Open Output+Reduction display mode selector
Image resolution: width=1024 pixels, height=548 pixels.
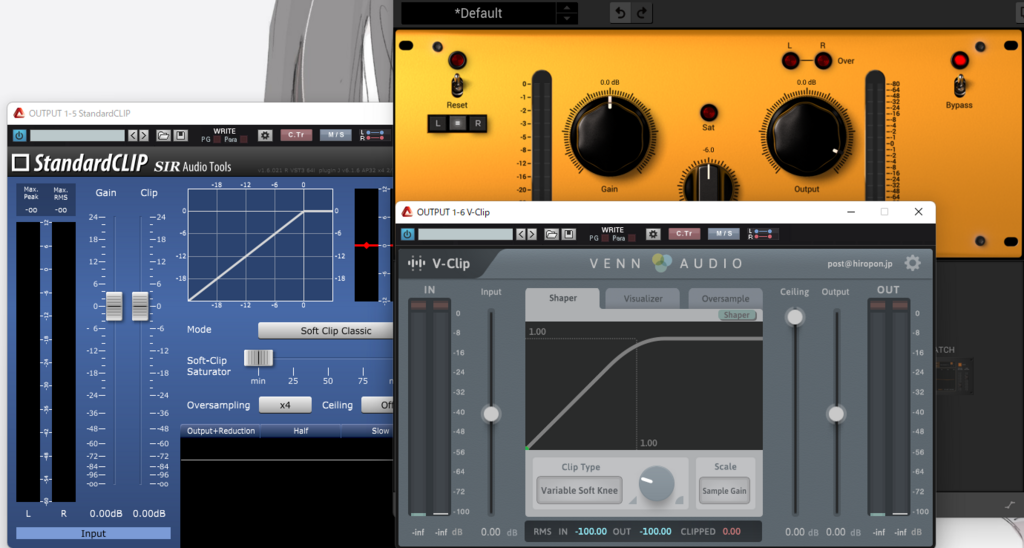point(221,431)
